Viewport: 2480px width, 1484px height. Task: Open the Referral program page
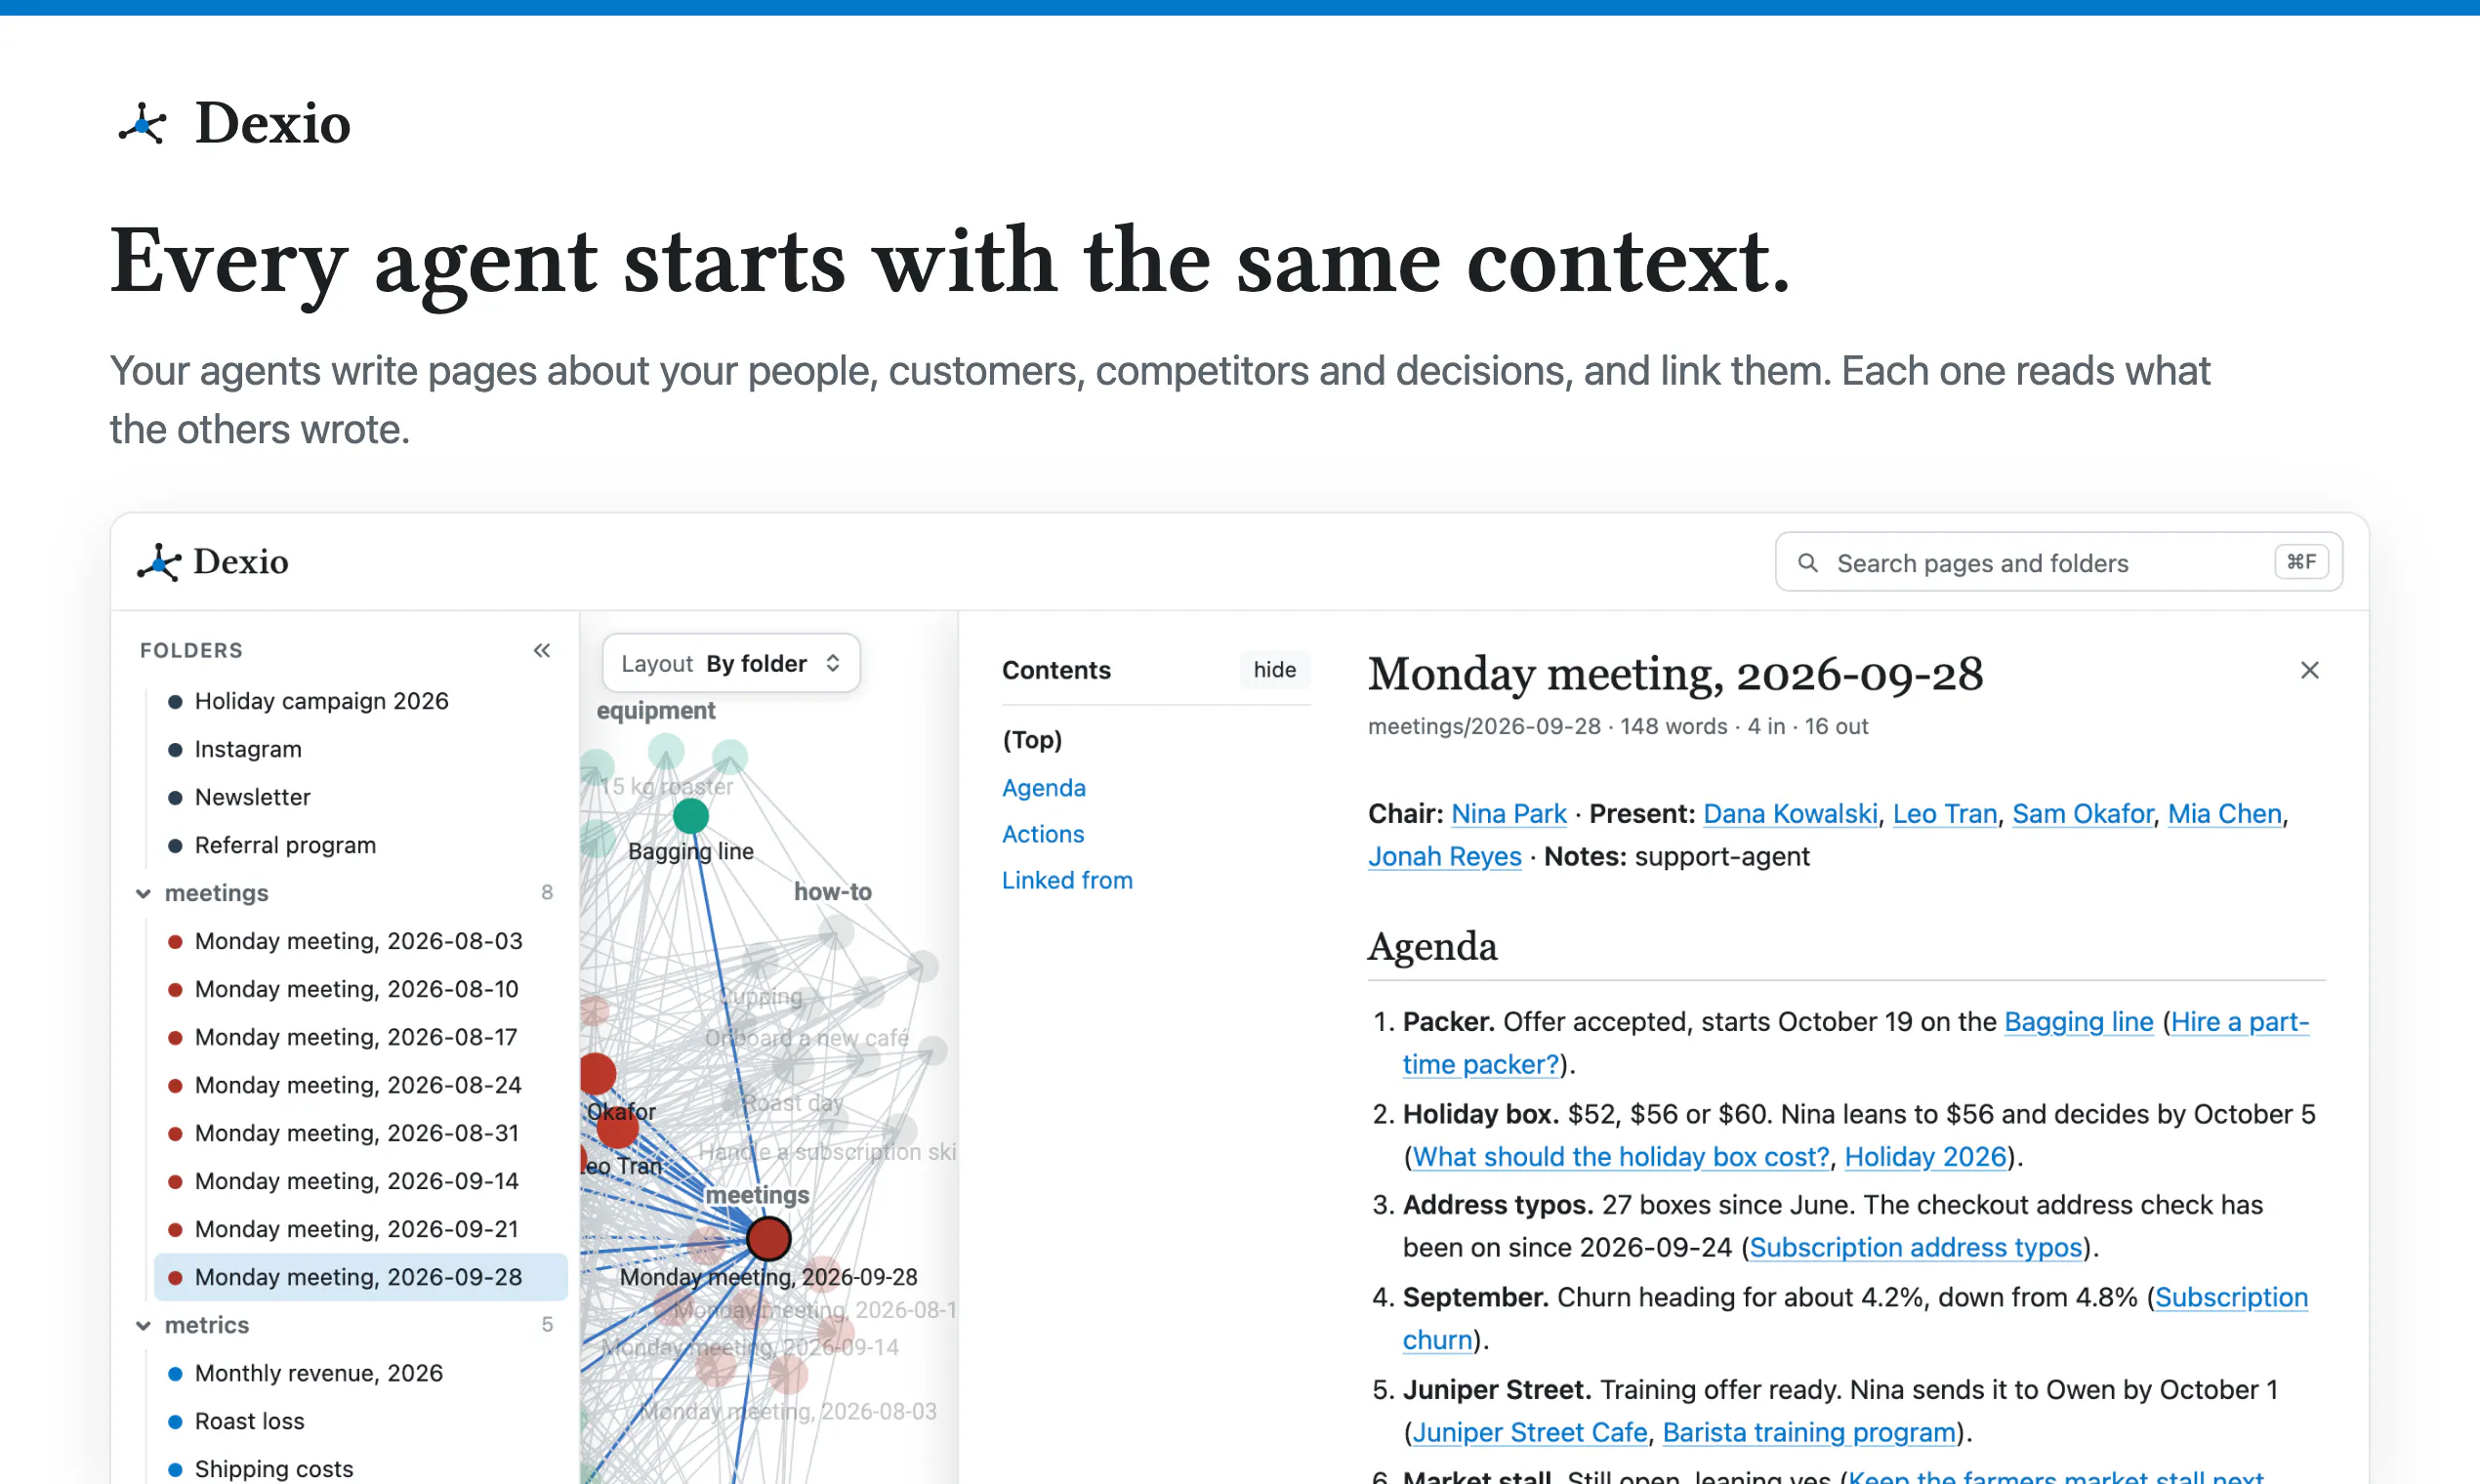pyautogui.click(x=360, y=845)
